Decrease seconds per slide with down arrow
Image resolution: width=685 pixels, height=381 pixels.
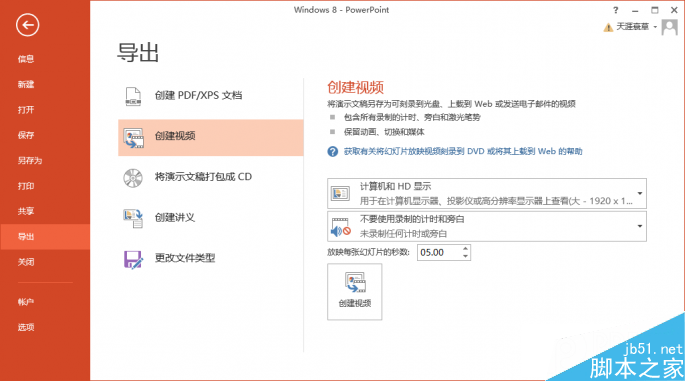[466, 256]
